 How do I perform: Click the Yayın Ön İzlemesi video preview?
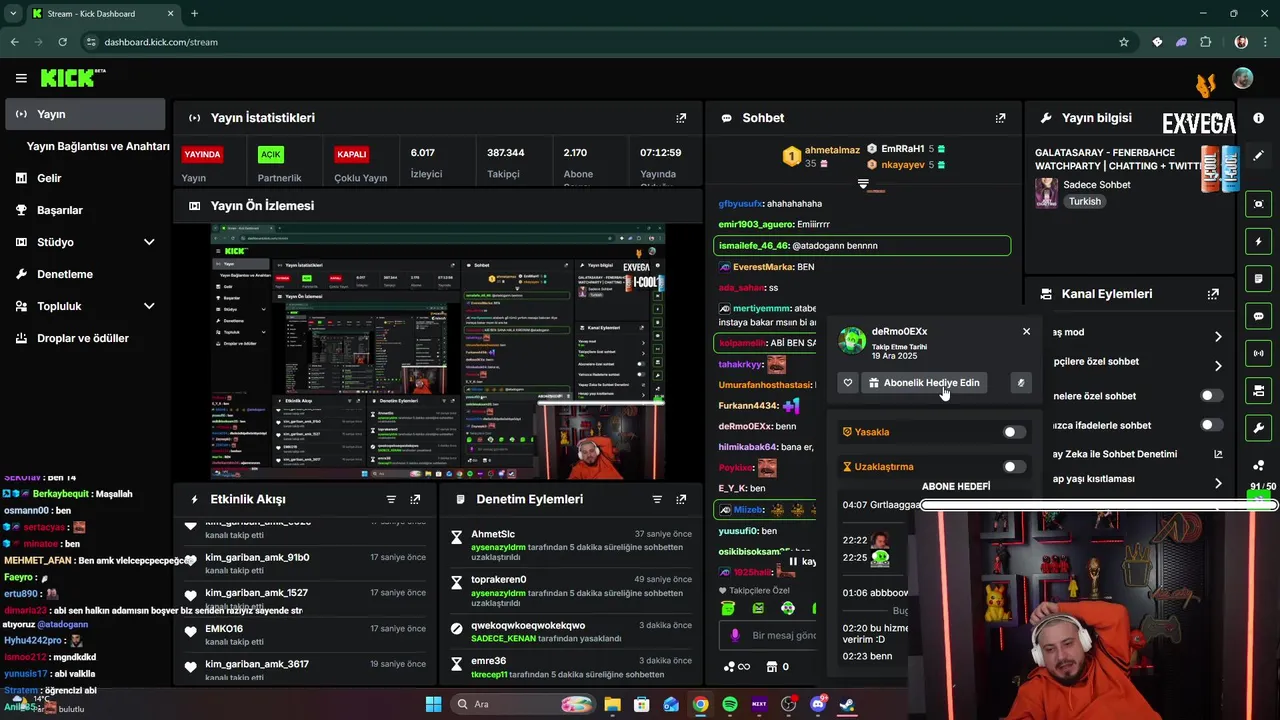tap(438, 352)
